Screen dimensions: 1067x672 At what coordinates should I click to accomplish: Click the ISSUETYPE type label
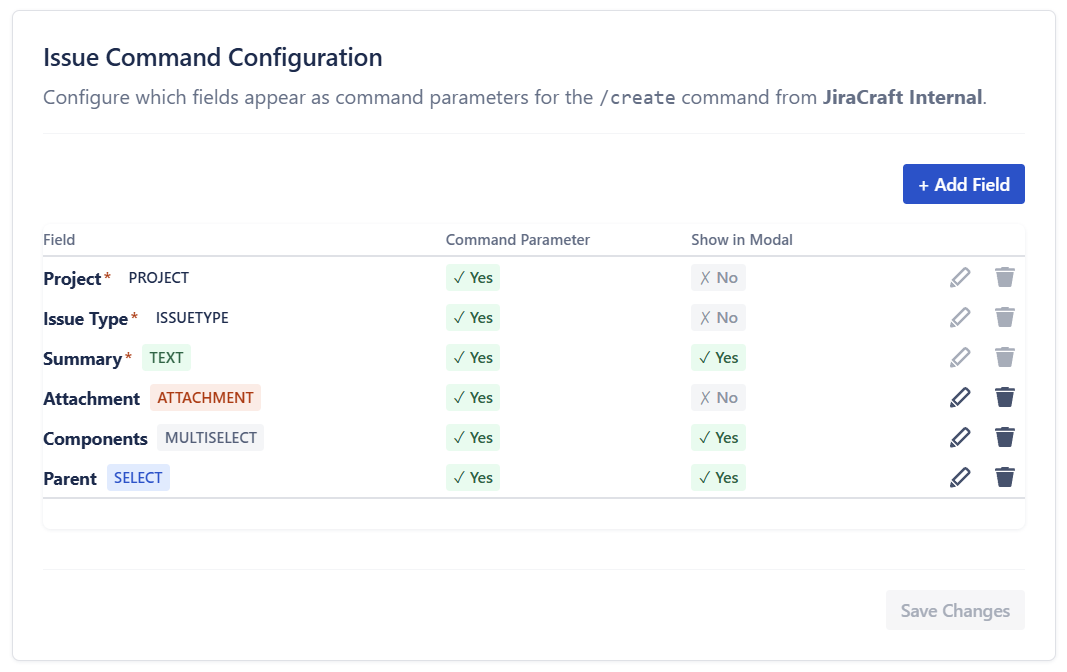(192, 318)
